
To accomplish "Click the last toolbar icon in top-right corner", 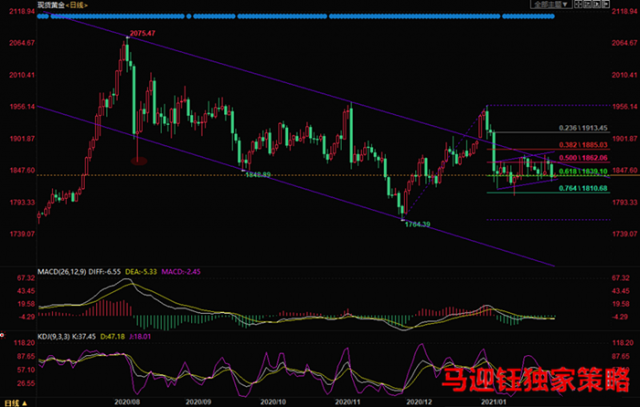I will 606,4.
